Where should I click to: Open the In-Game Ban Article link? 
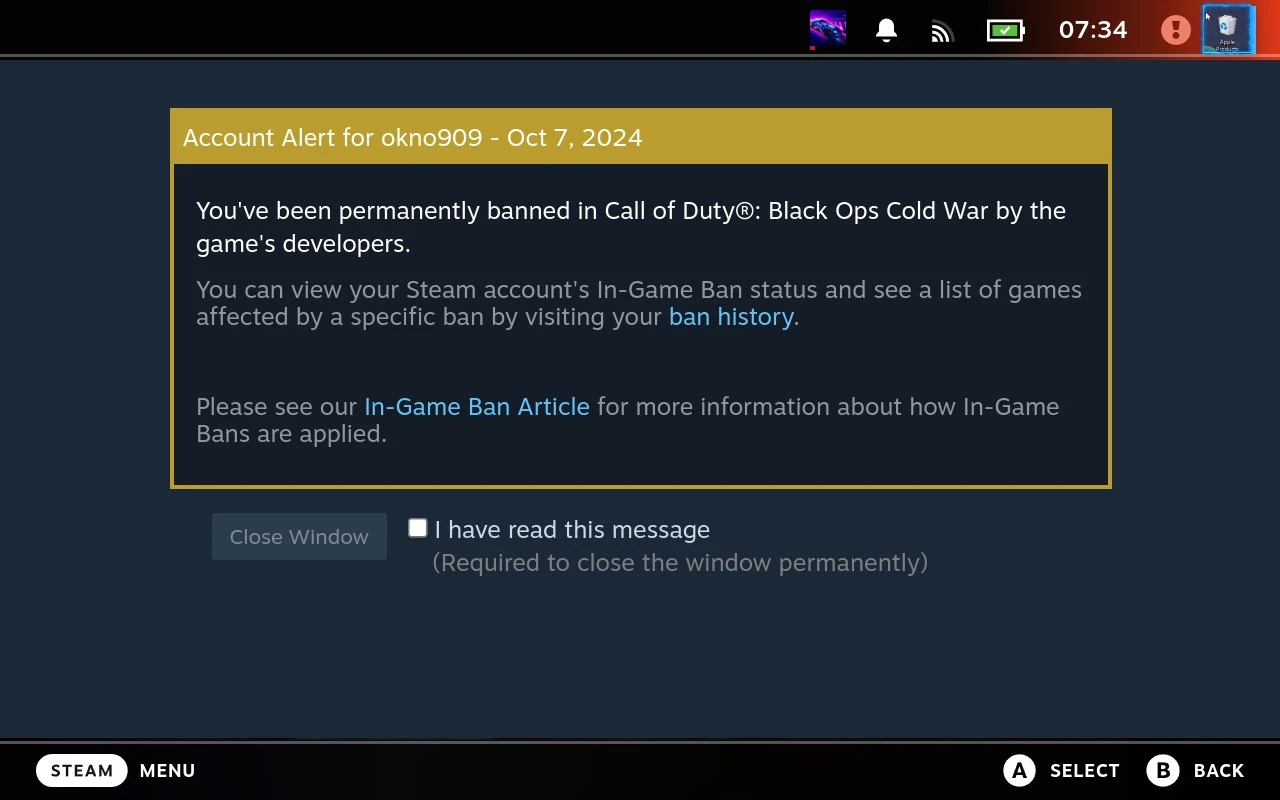(x=477, y=407)
